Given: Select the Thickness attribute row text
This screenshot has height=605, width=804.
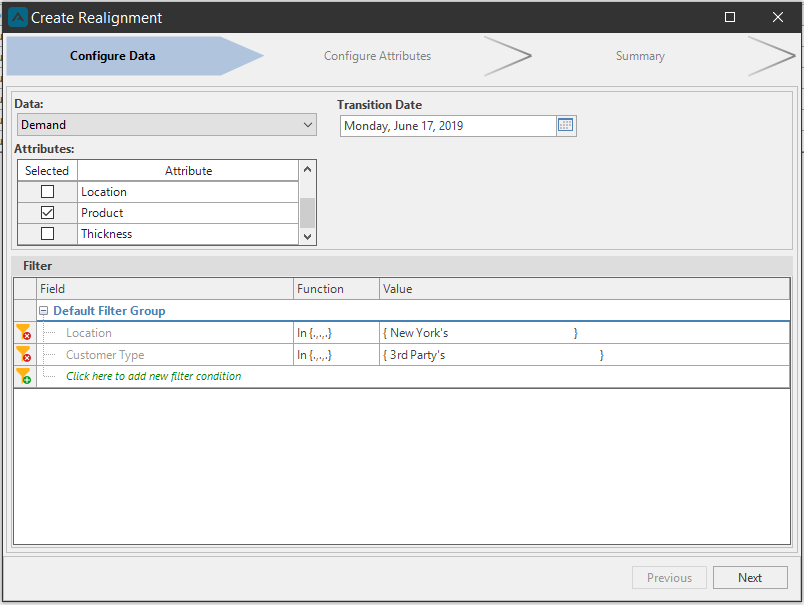Looking at the screenshot, I should 107,234.
